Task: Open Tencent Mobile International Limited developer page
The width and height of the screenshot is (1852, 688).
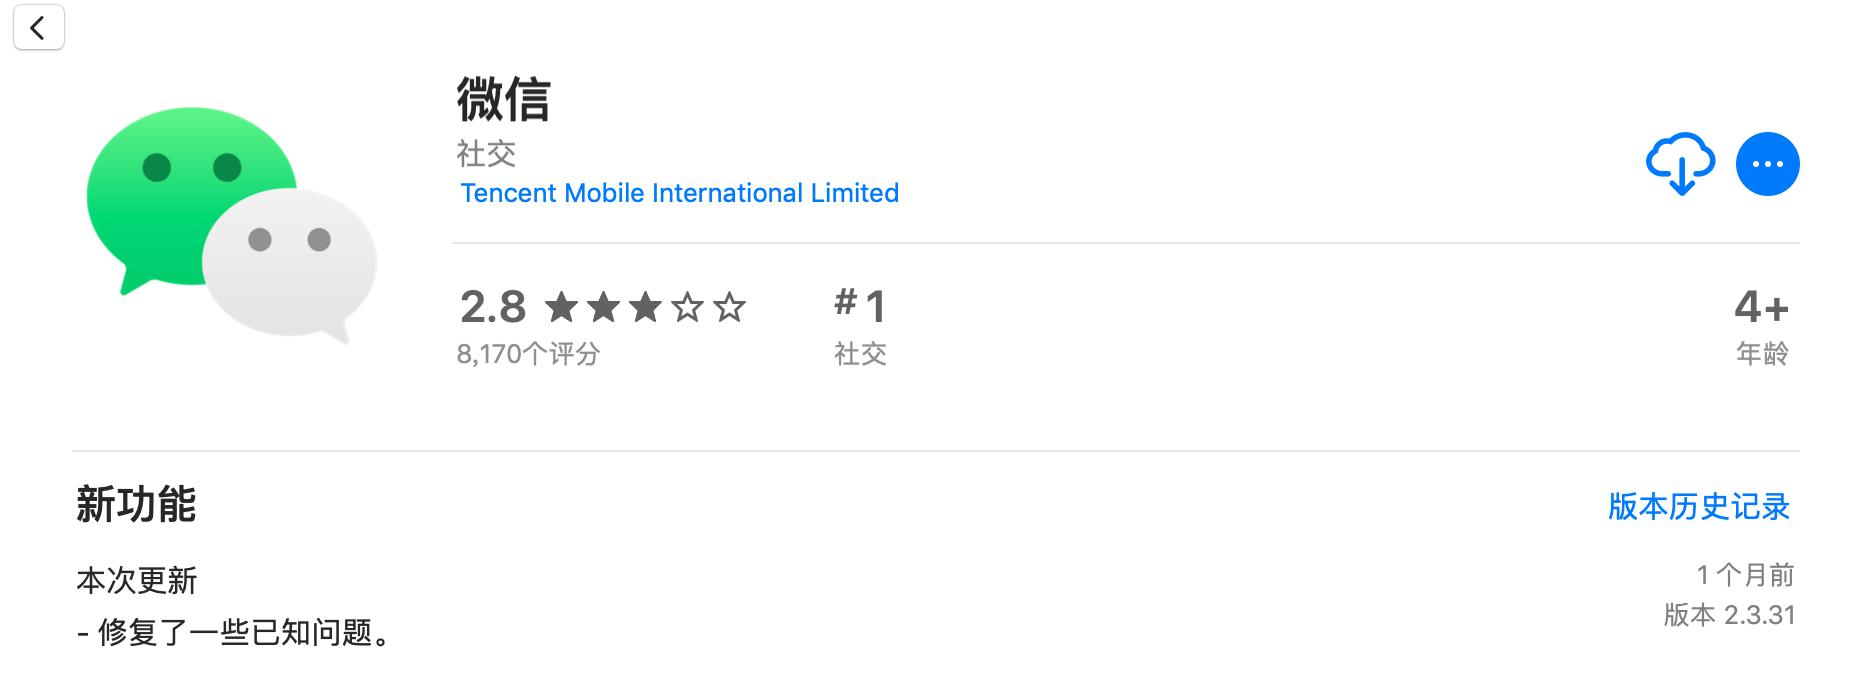Action: coord(679,193)
